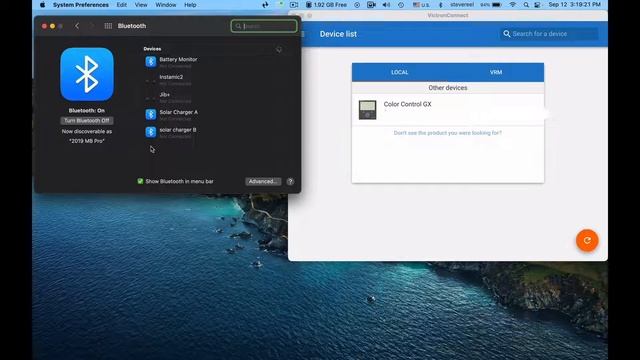The height and width of the screenshot is (360, 640).
Task: Open Control Center in menu bar
Action: [x=538, y=5]
